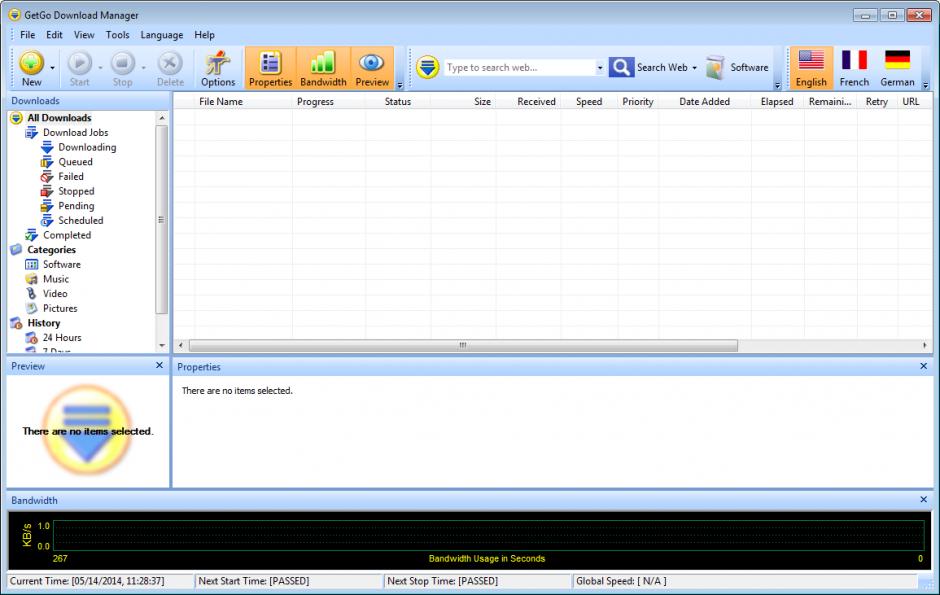Open the View menu
This screenshot has width=940, height=595.
[x=84, y=35]
